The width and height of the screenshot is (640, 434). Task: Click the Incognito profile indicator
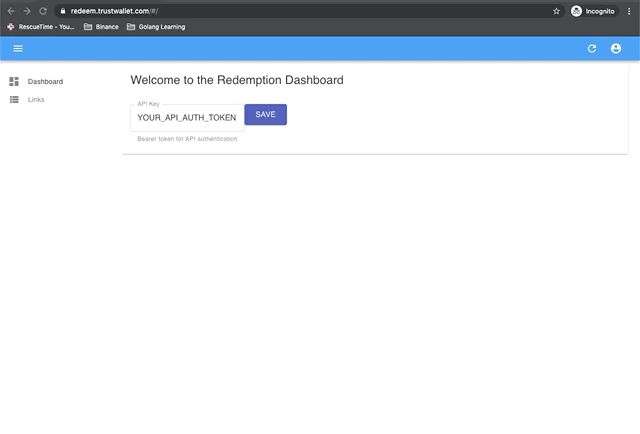click(x=594, y=11)
